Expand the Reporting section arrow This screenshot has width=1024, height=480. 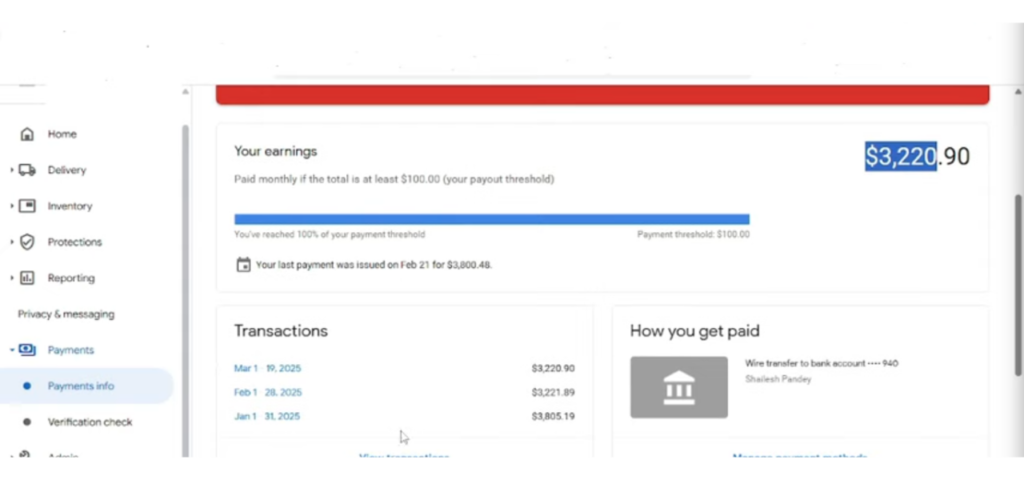click(12, 278)
